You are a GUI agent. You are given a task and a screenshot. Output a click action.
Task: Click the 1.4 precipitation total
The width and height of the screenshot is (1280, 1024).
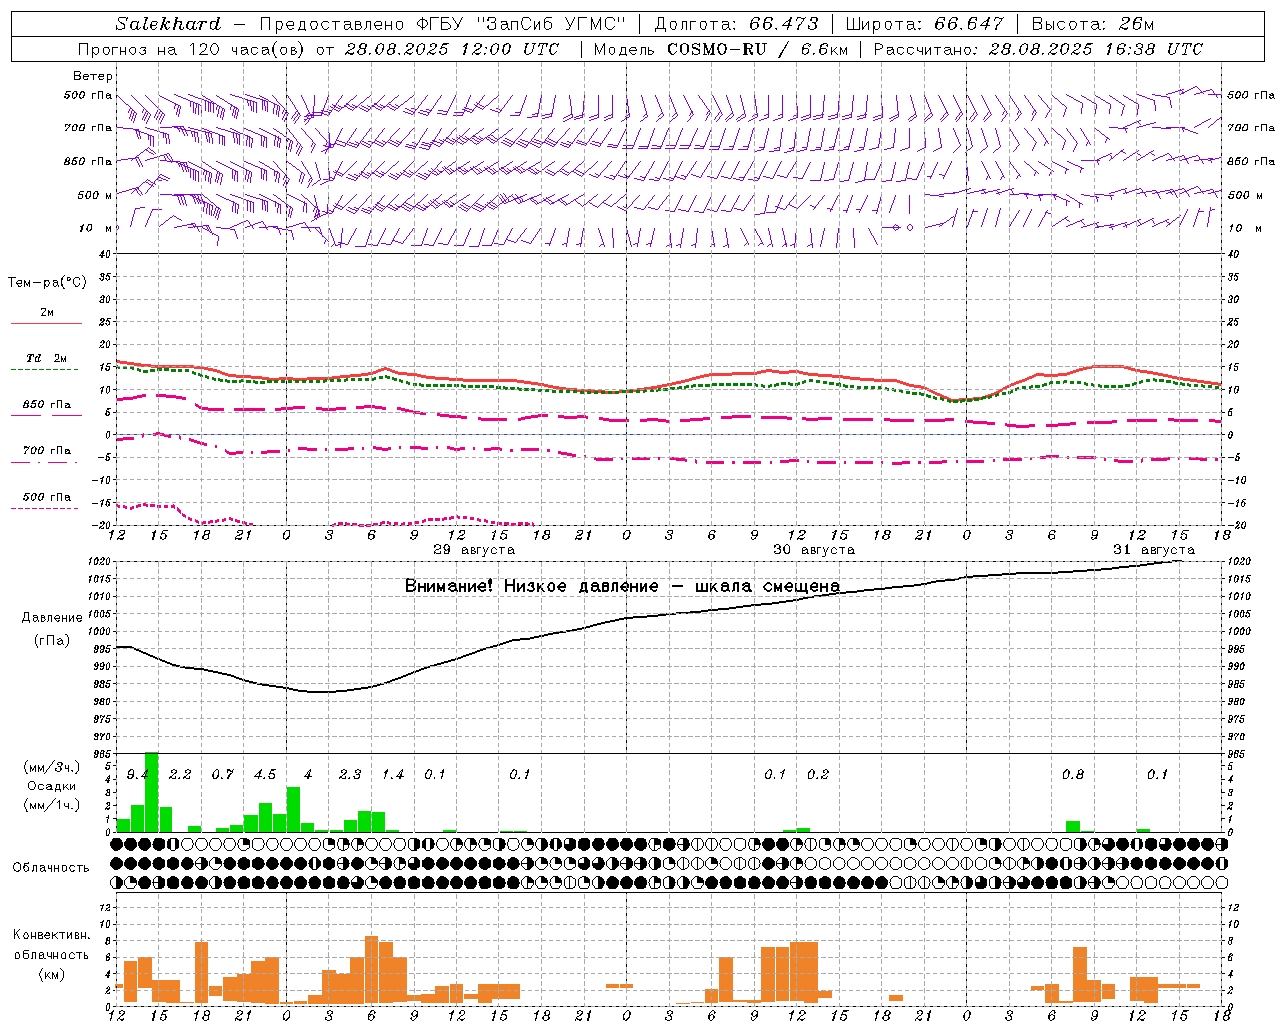point(393,775)
